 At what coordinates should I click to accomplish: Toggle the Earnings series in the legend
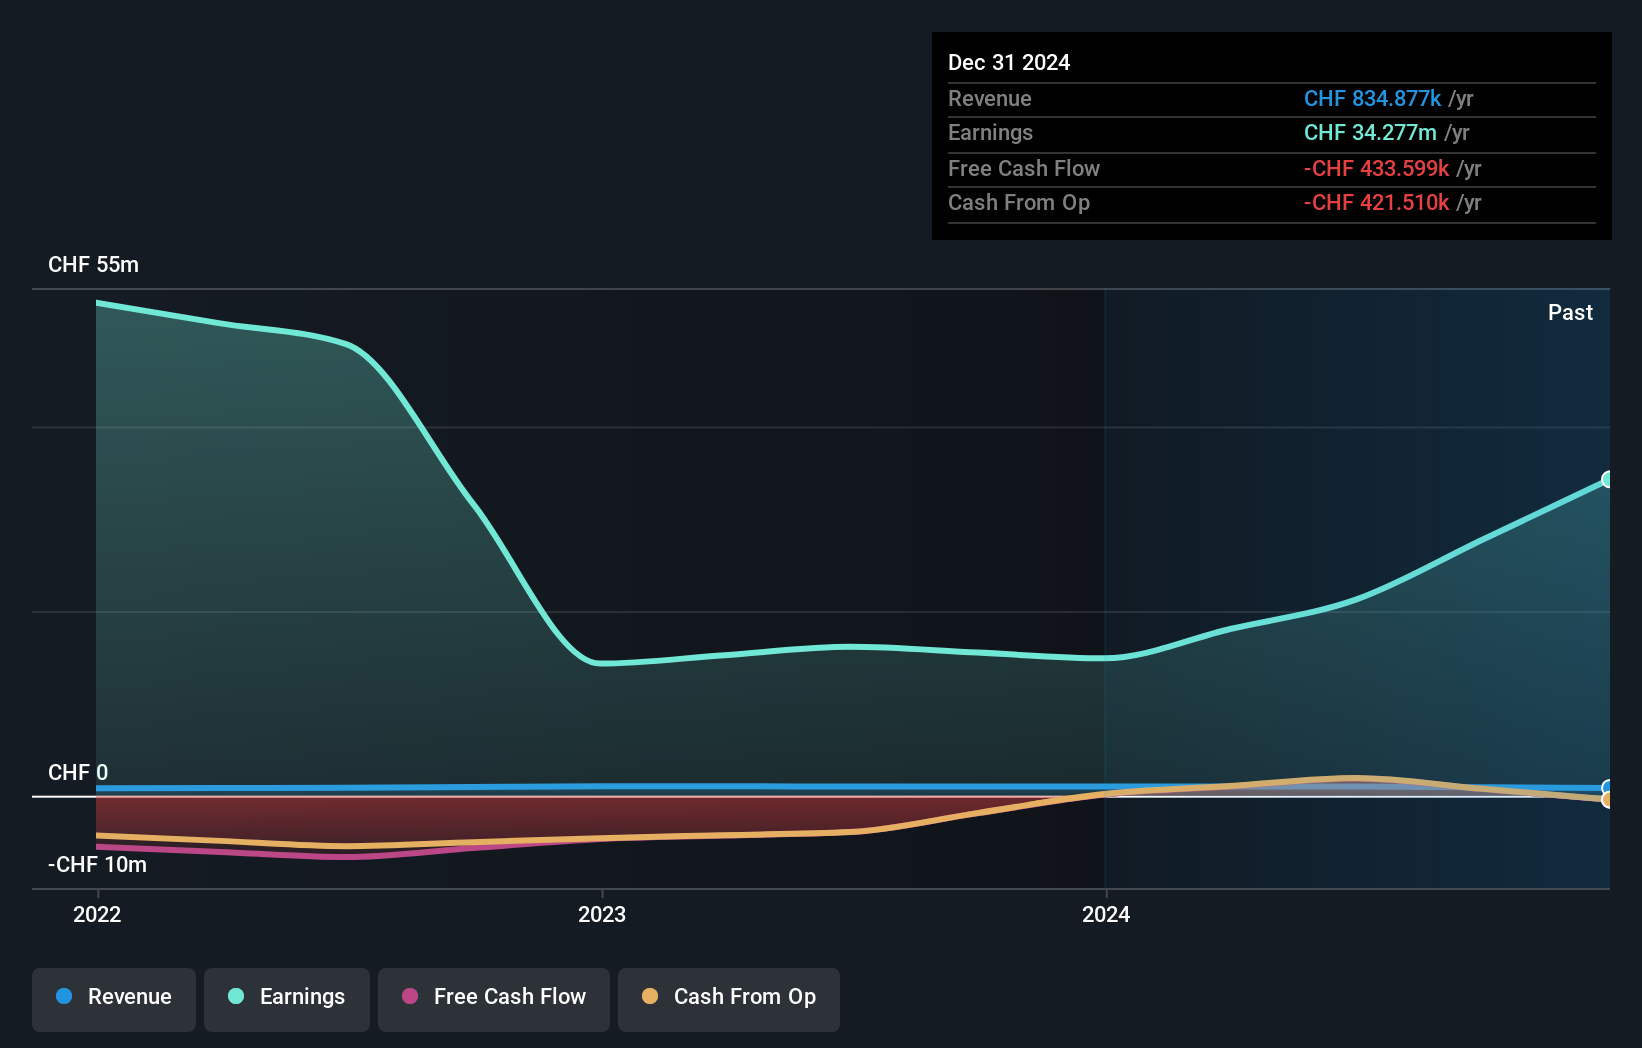coord(287,999)
